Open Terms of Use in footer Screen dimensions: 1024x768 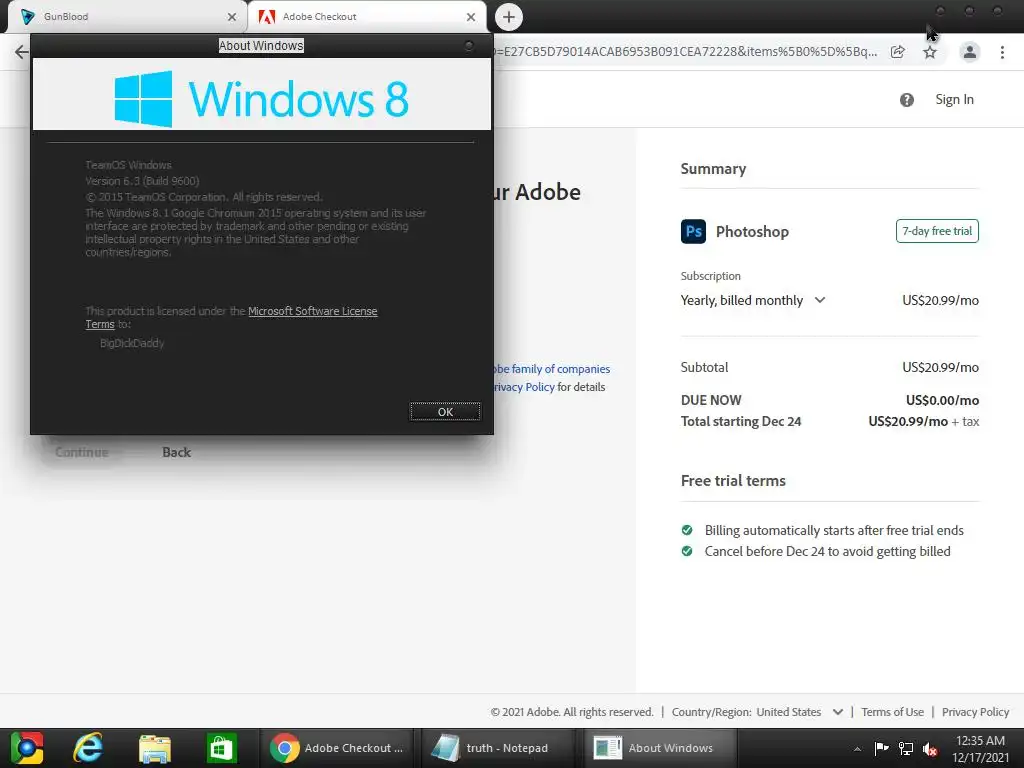(x=892, y=712)
